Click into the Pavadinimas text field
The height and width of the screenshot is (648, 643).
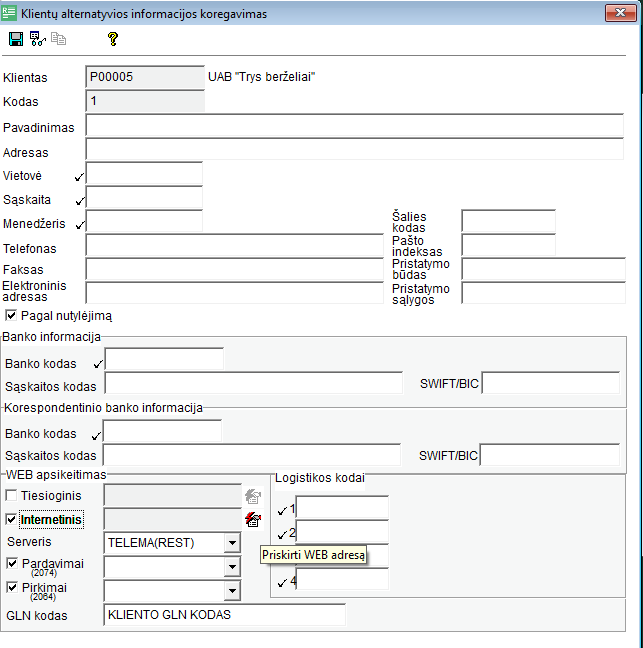(x=354, y=125)
